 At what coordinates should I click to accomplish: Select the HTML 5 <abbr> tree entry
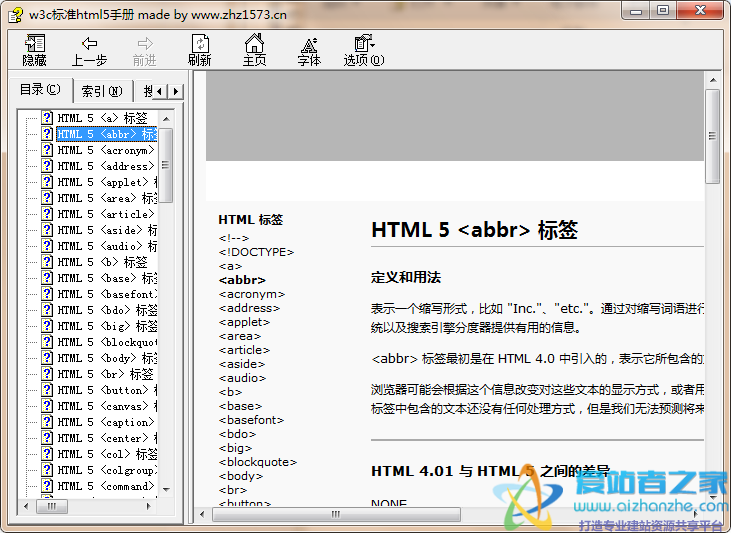(x=107, y=134)
